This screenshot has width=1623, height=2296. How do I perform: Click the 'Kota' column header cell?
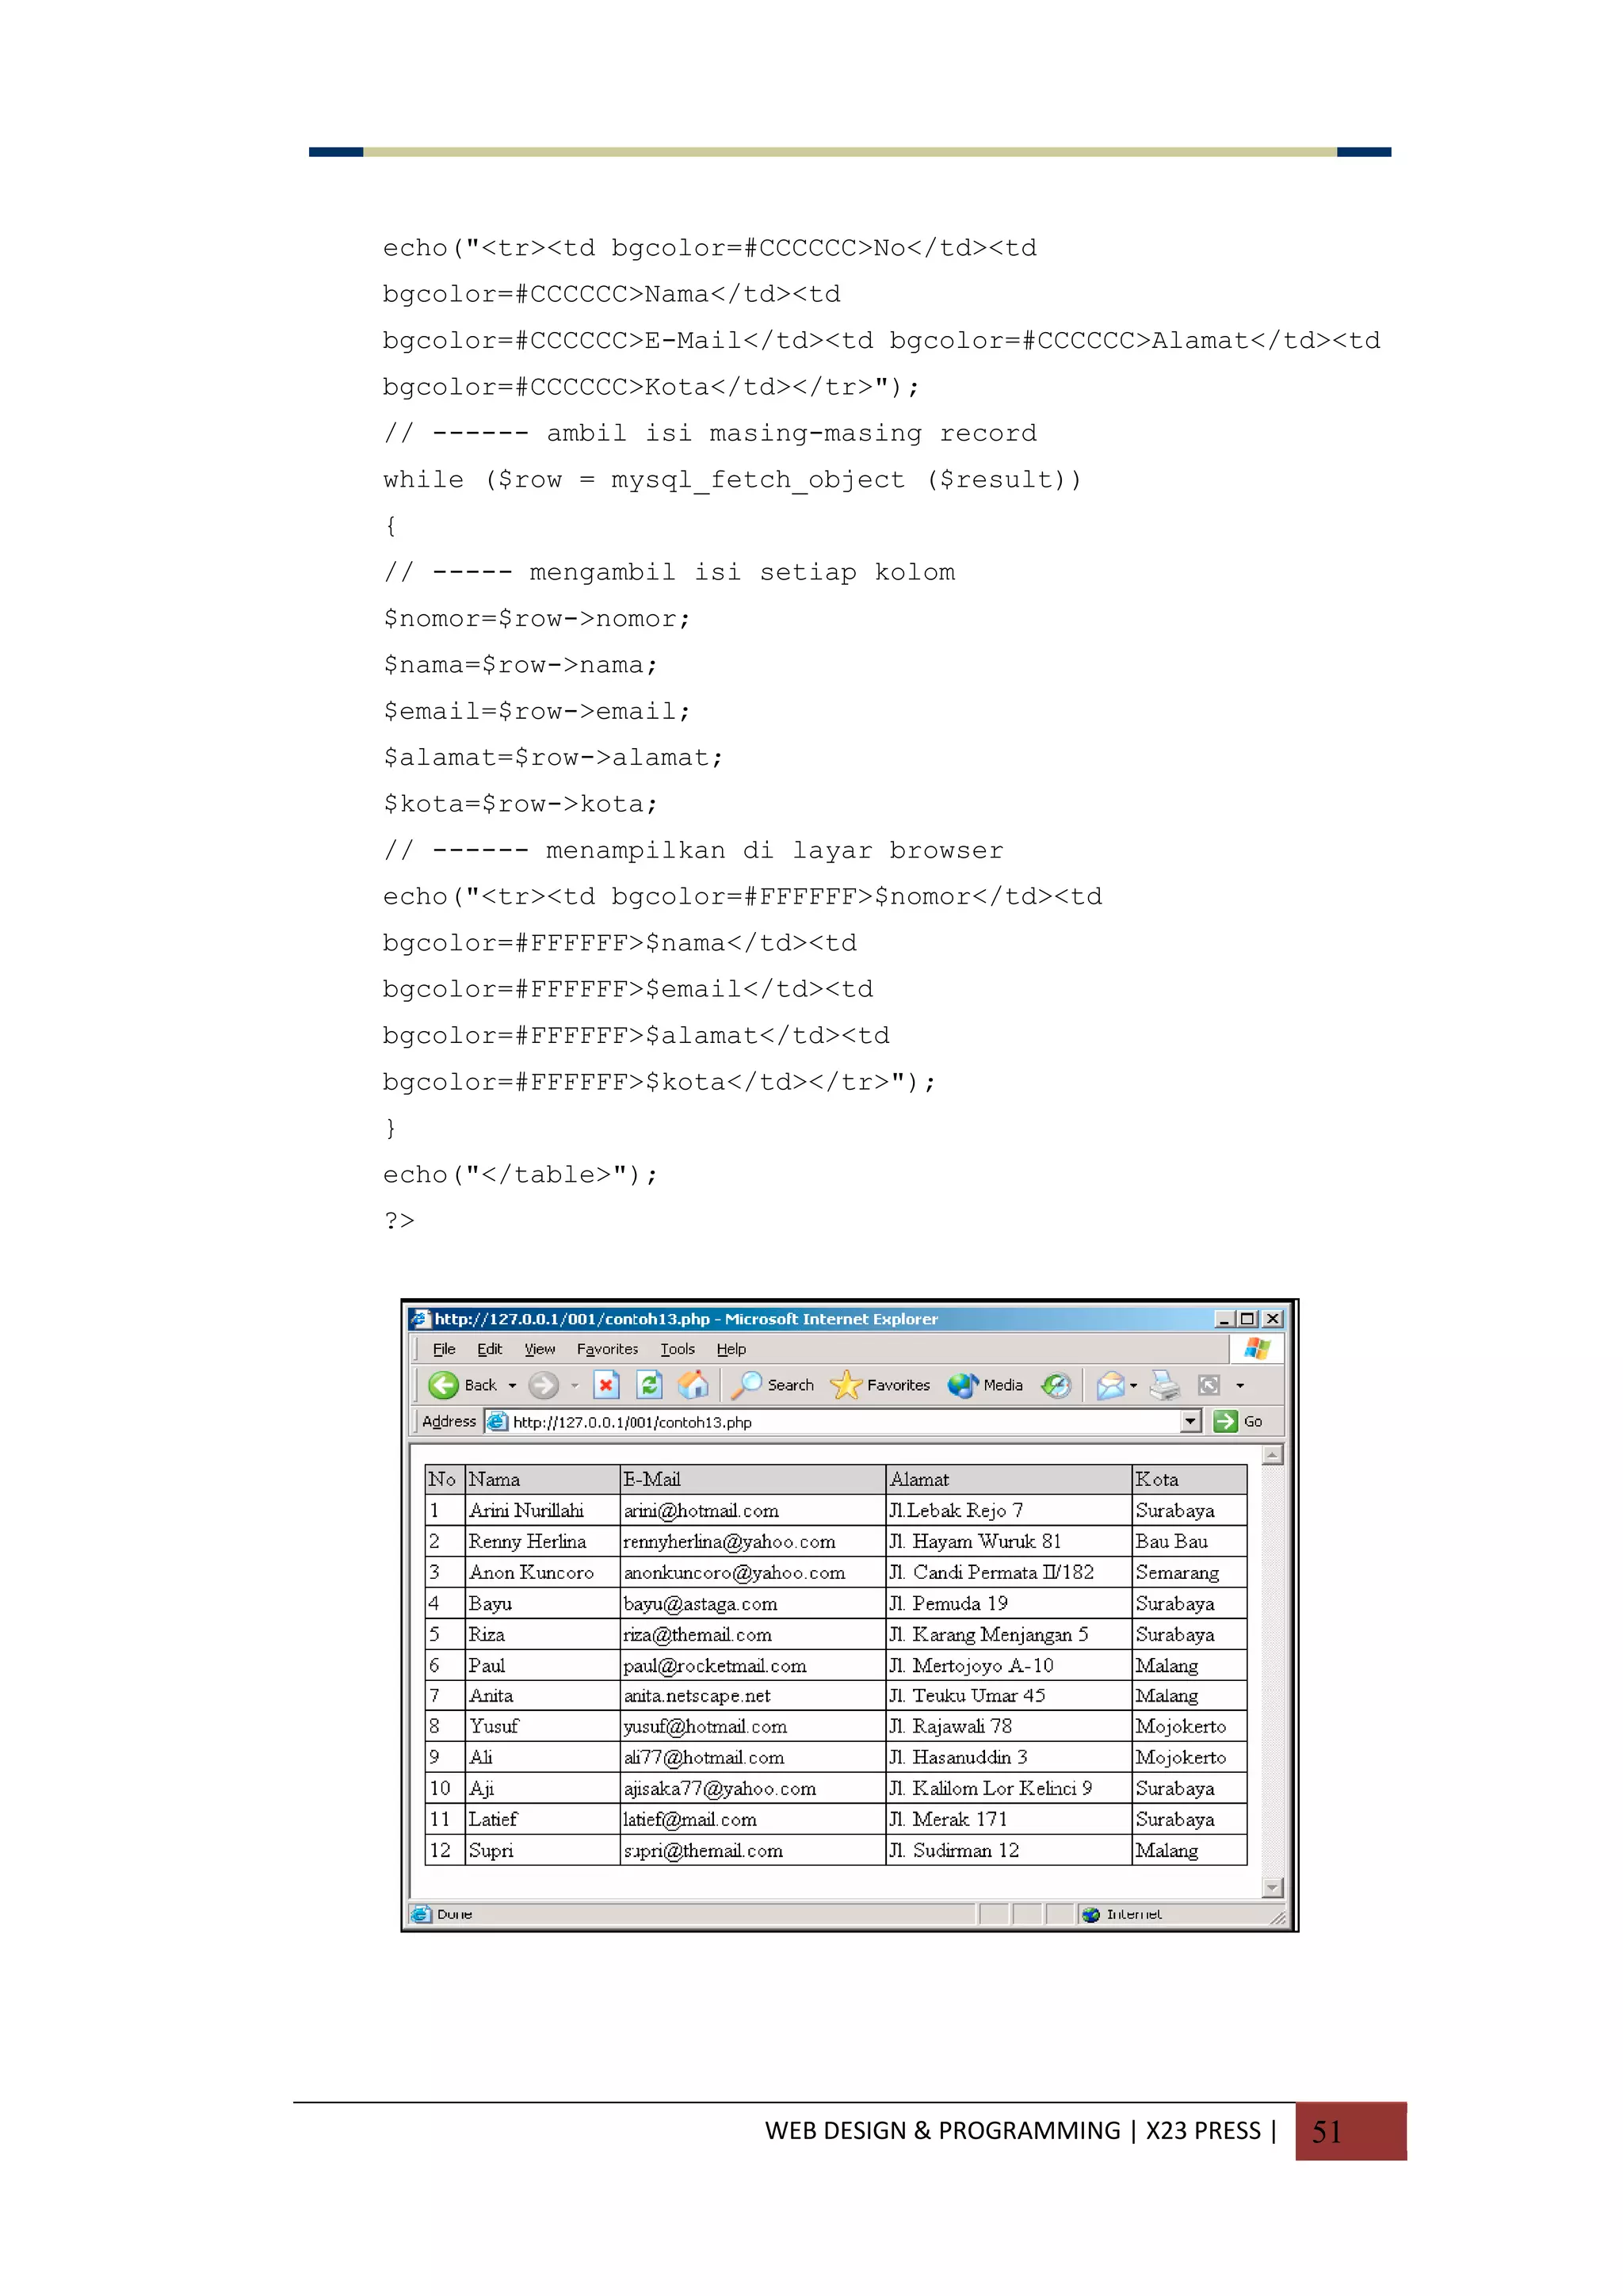tap(1189, 1479)
